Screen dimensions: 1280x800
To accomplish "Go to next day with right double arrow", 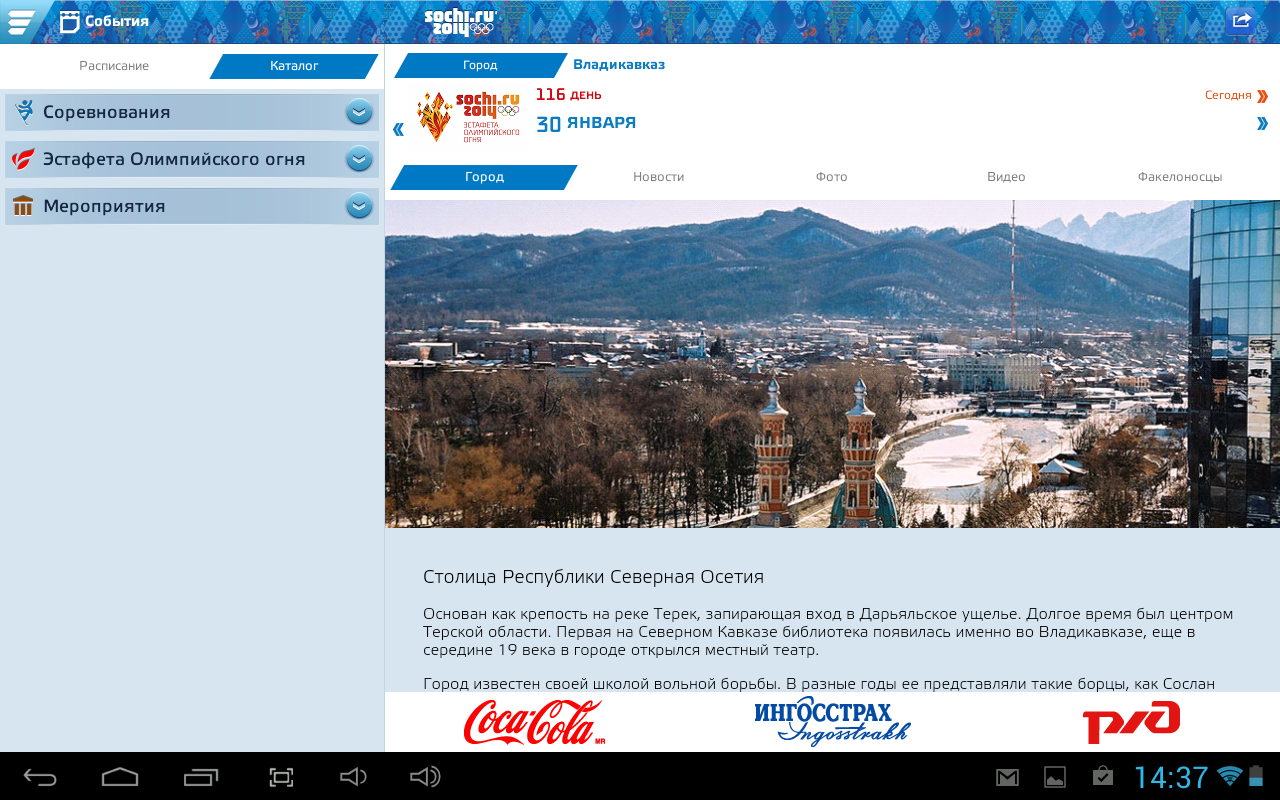I will pyautogui.click(x=1262, y=124).
